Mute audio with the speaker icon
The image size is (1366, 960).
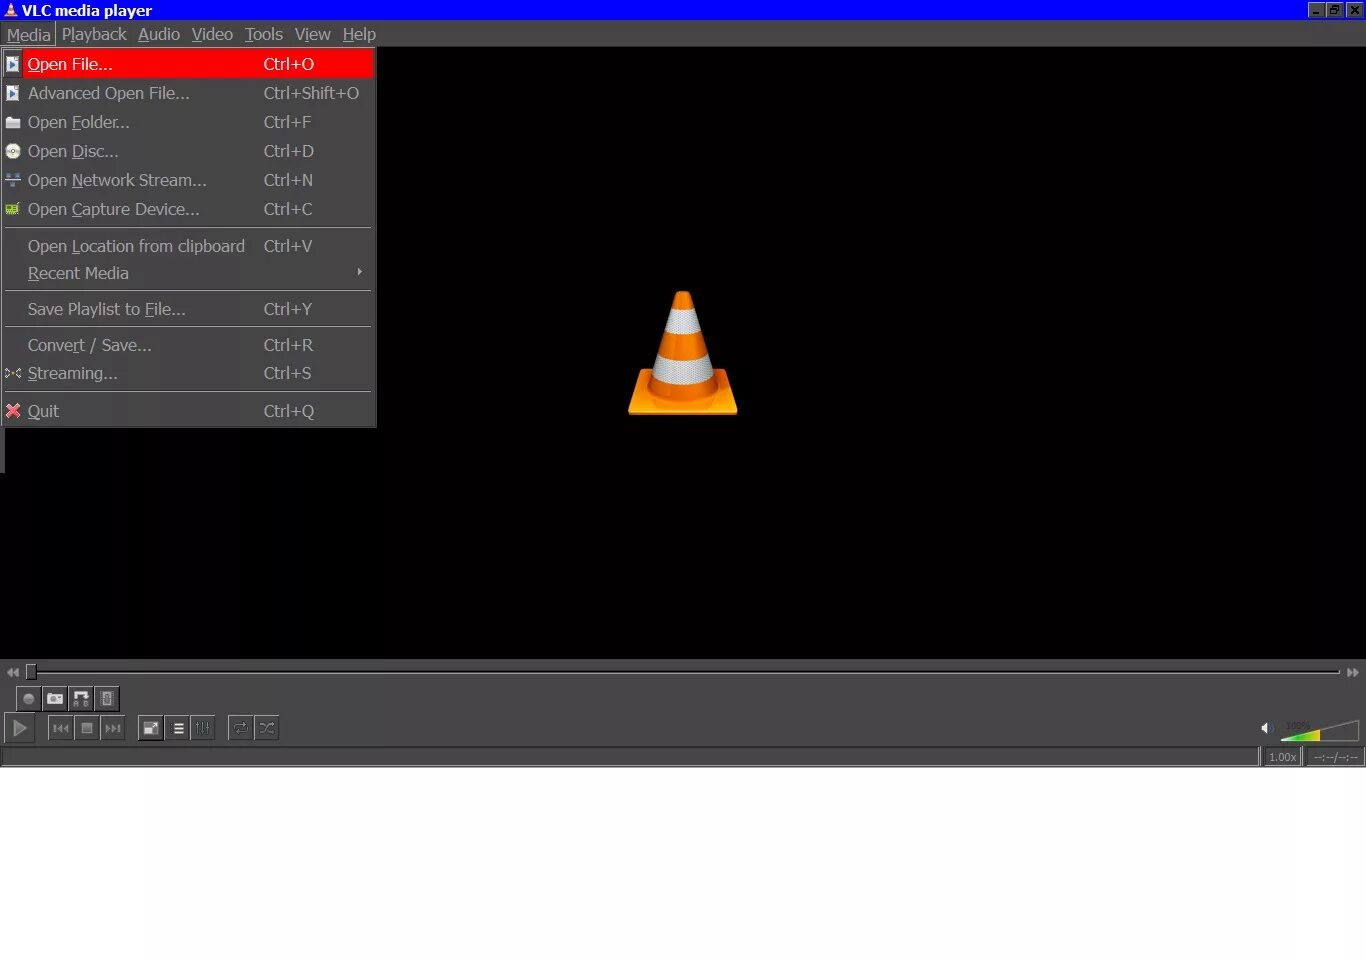click(1266, 728)
